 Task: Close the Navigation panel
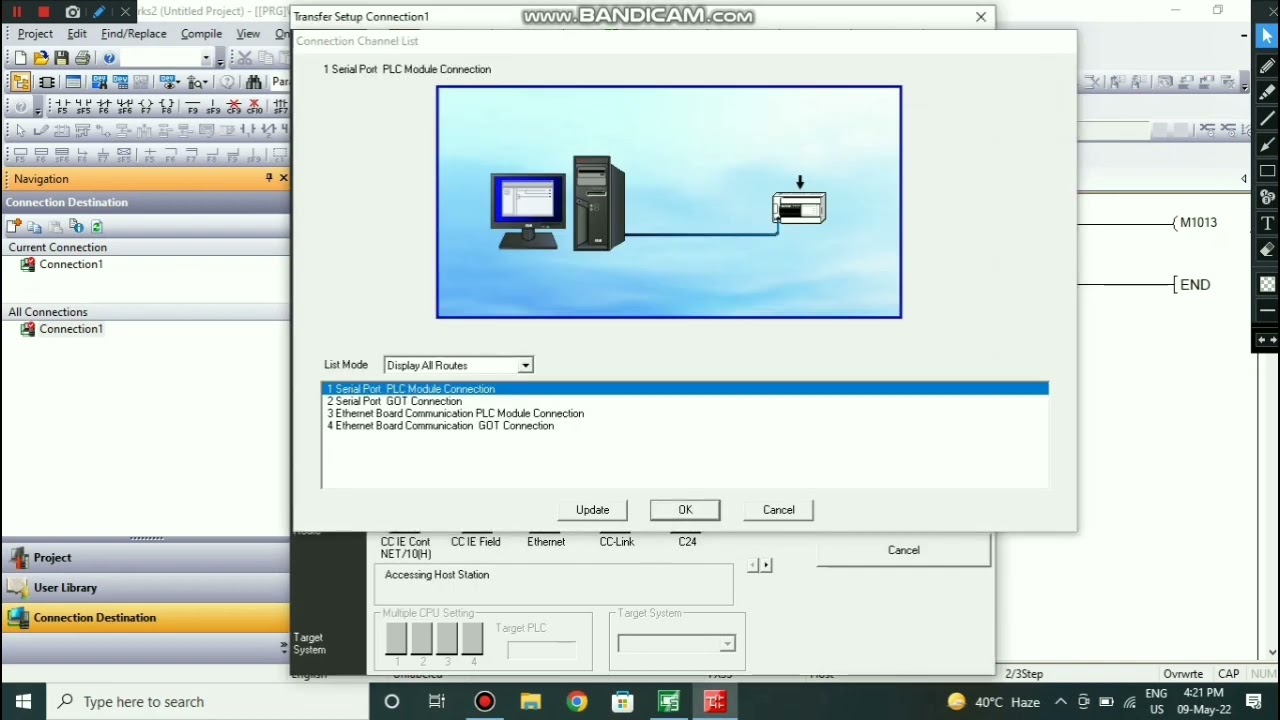click(283, 178)
